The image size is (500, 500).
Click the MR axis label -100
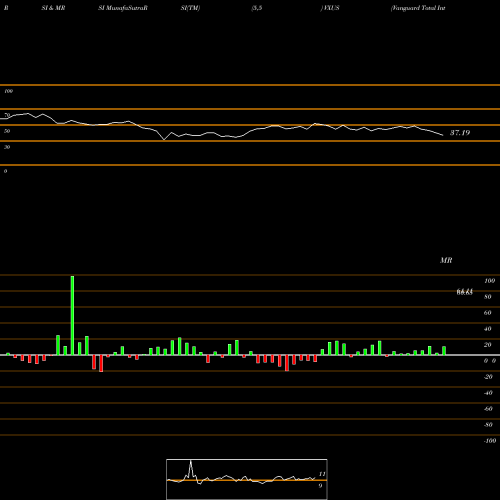click(x=490, y=441)
